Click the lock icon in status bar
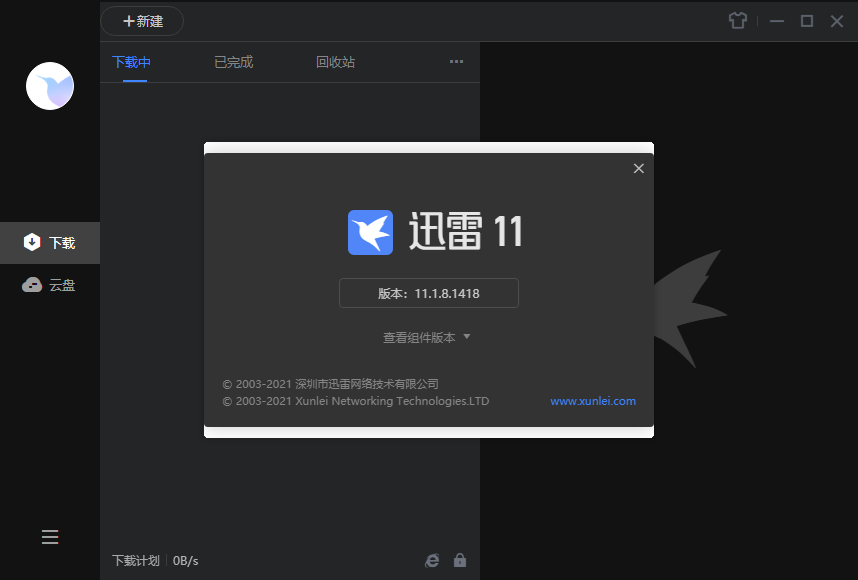Image resolution: width=858 pixels, height=580 pixels. click(460, 560)
